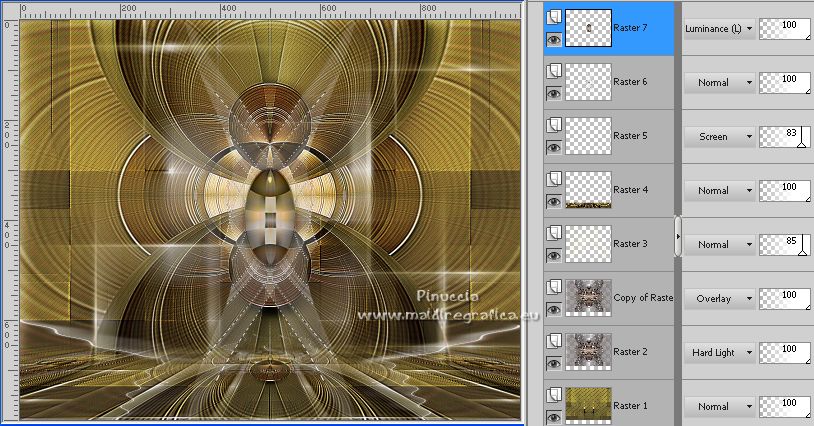The width and height of the screenshot is (814, 426).
Task: Hide the Raster 3 layer
Action: tap(554, 255)
